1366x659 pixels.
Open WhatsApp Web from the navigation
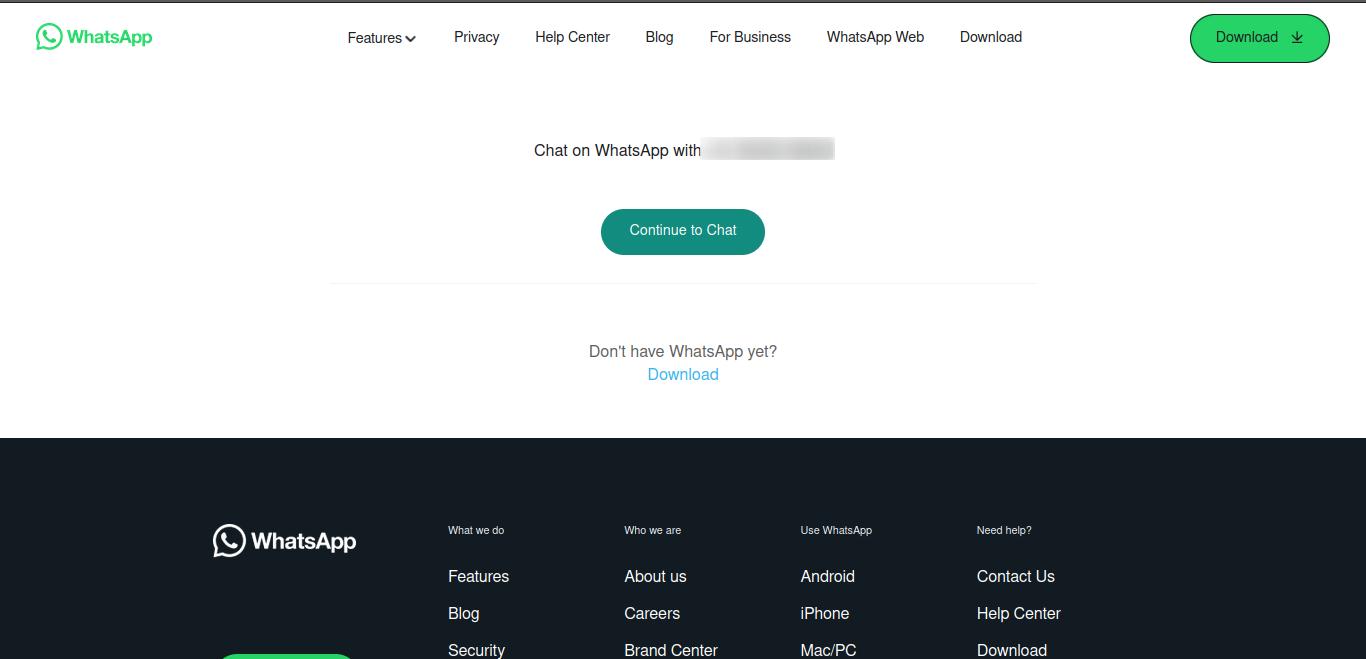(x=875, y=37)
